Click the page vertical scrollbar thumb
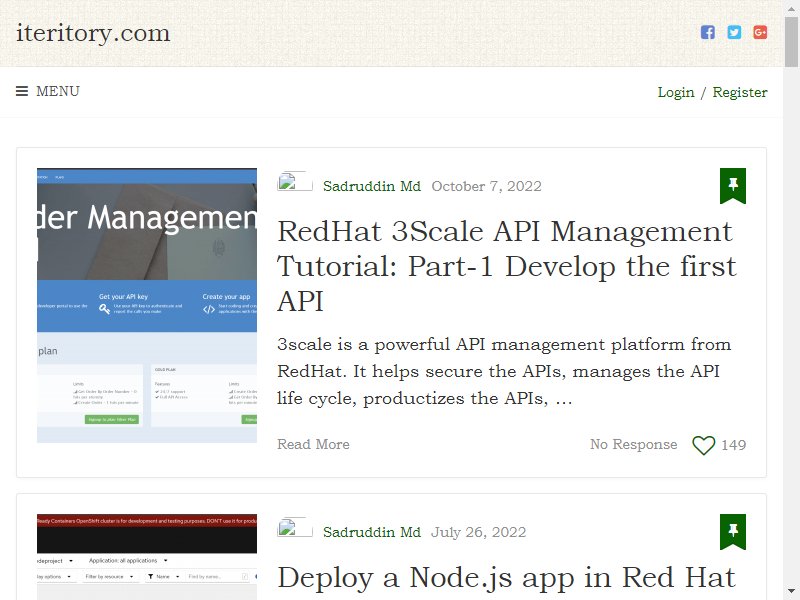Screen dimensions: 800x600 point(792,42)
